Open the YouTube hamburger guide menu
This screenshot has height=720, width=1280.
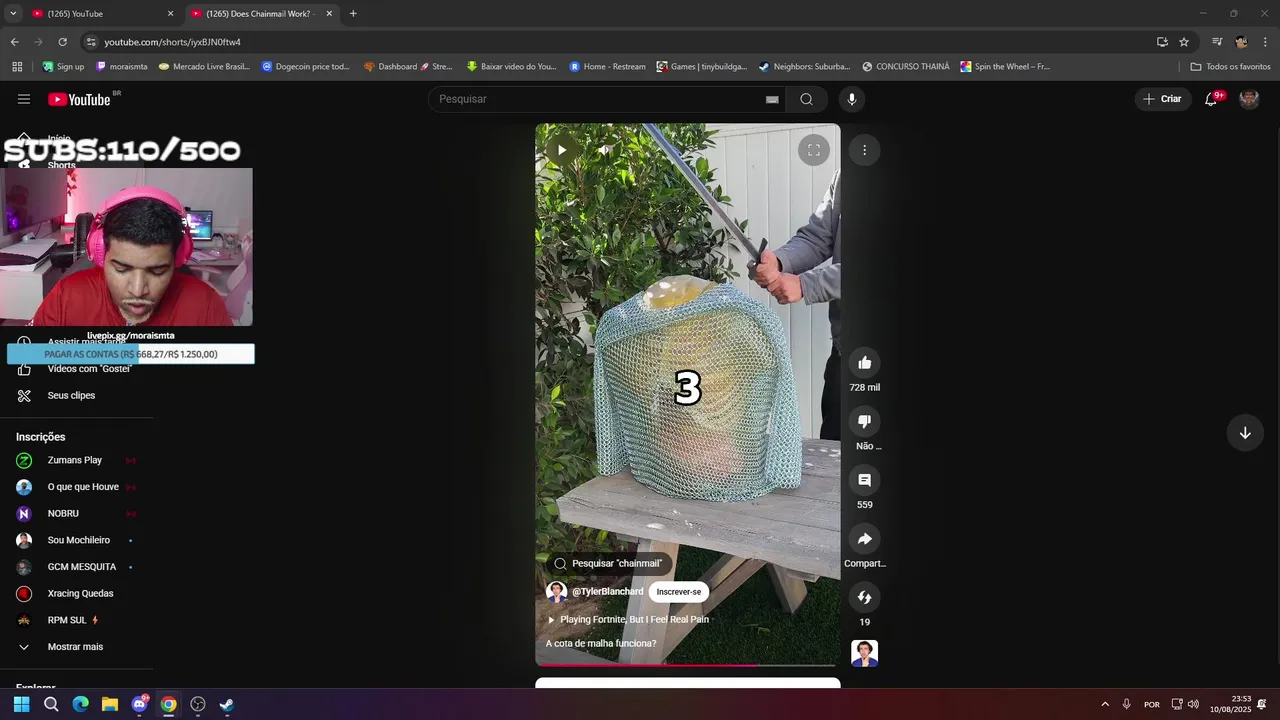point(24,99)
